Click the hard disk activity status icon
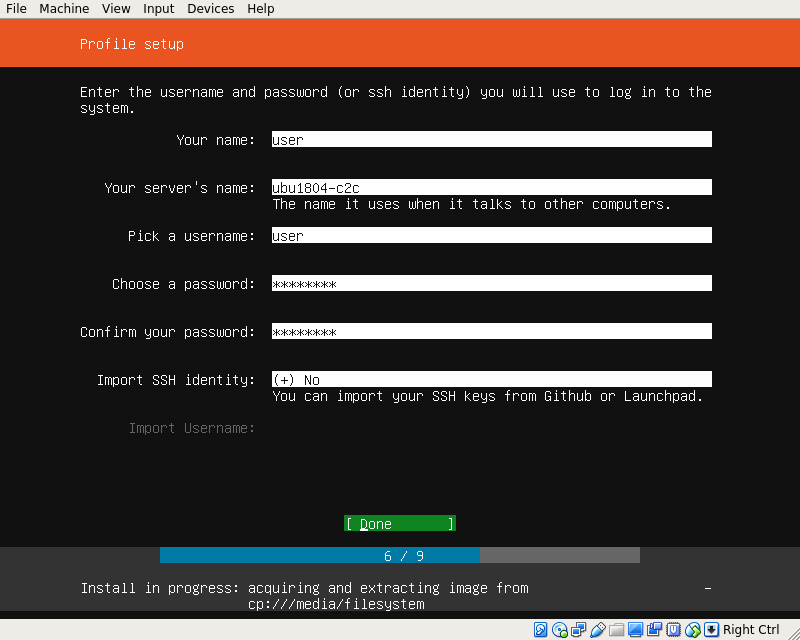 click(x=541, y=630)
